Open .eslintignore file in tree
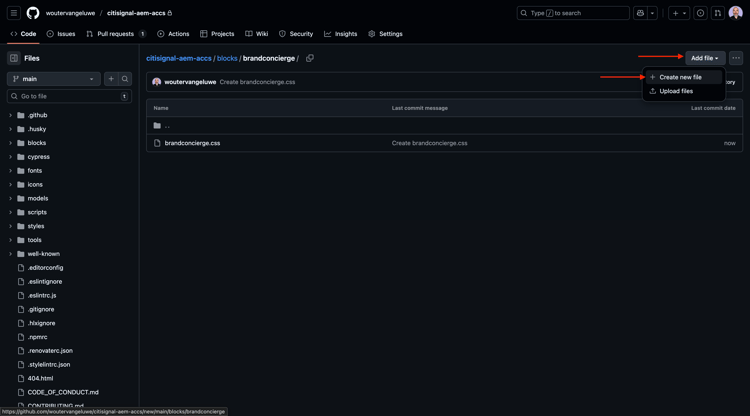Image resolution: width=750 pixels, height=416 pixels. 44,282
